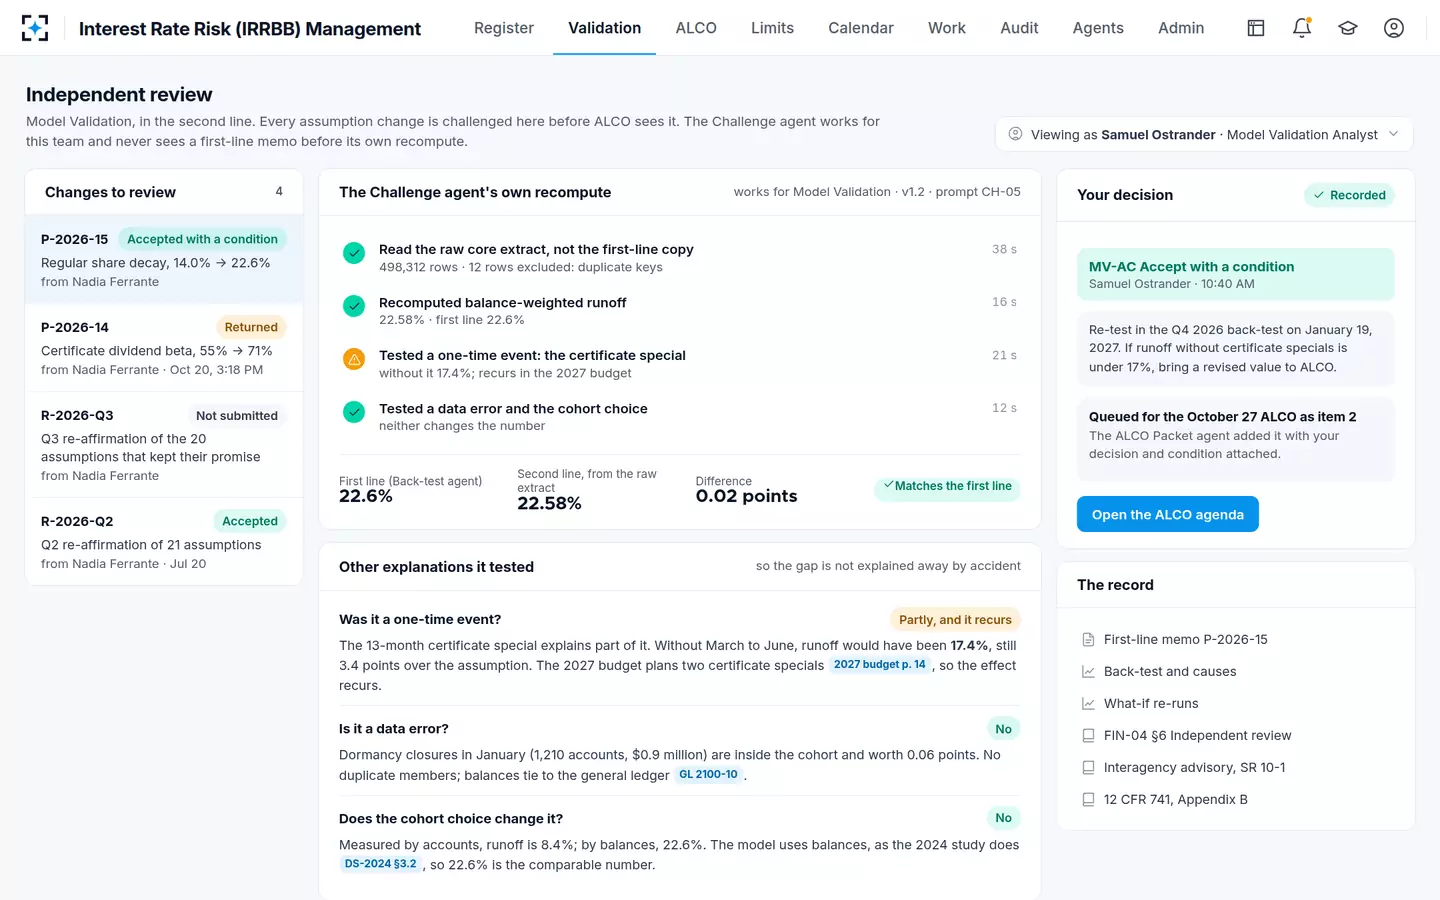
Task: Click the book icon beside Interagency advisory, SR 10-1
Action: [x=1088, y=768]
